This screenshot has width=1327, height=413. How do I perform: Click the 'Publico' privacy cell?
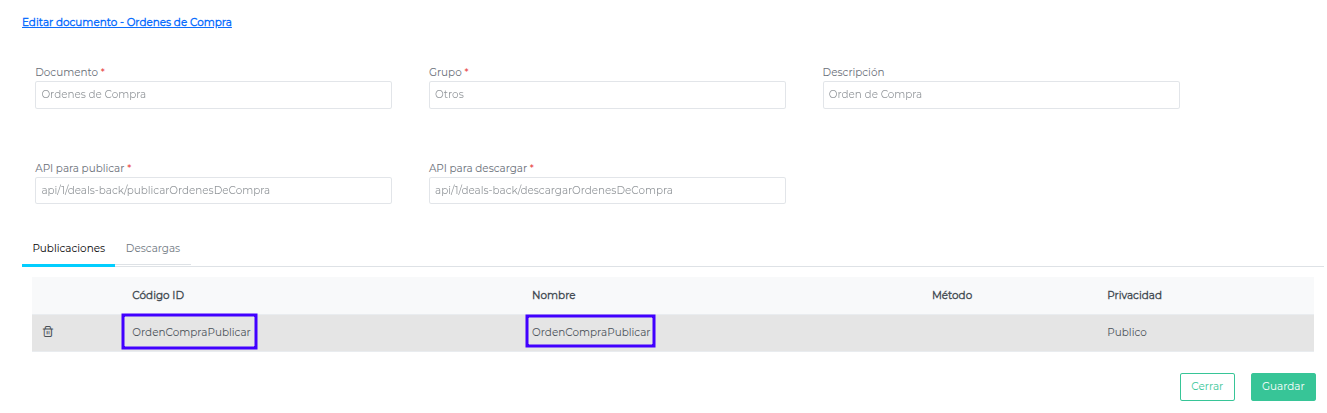coord(1126,332)
